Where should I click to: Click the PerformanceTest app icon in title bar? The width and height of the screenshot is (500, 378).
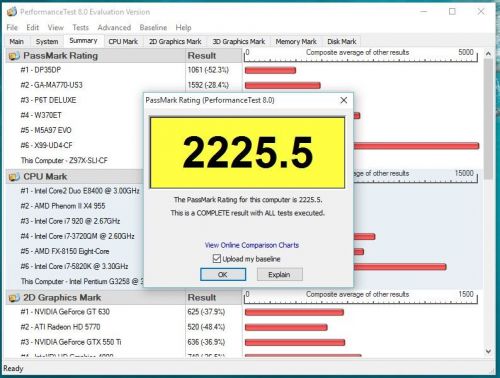(12, 12)
